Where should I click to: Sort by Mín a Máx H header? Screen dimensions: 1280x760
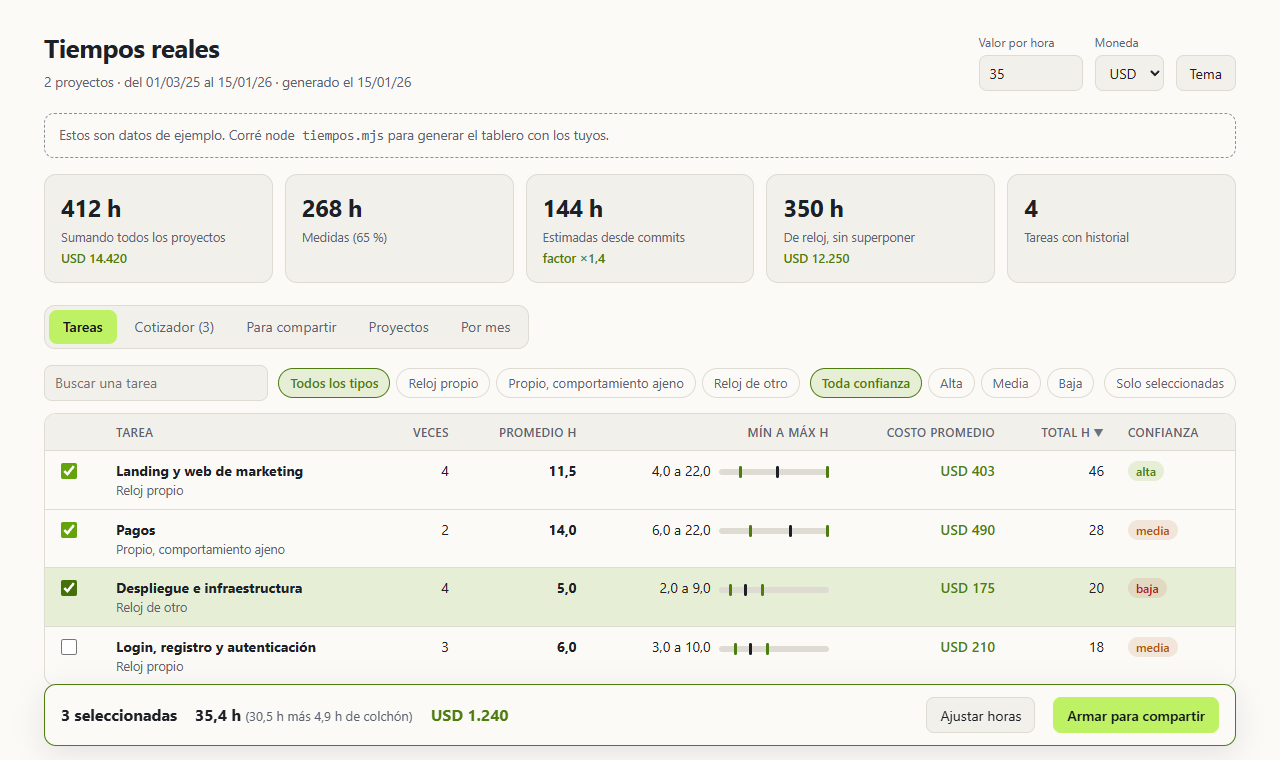pyautogui.click(x=788, y=433)
